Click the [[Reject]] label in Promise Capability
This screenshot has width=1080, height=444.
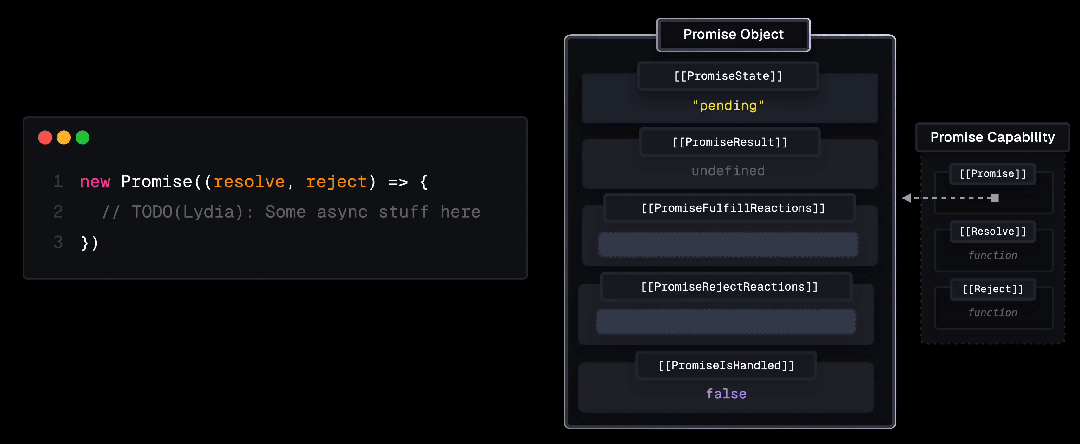tap(993, 289)
